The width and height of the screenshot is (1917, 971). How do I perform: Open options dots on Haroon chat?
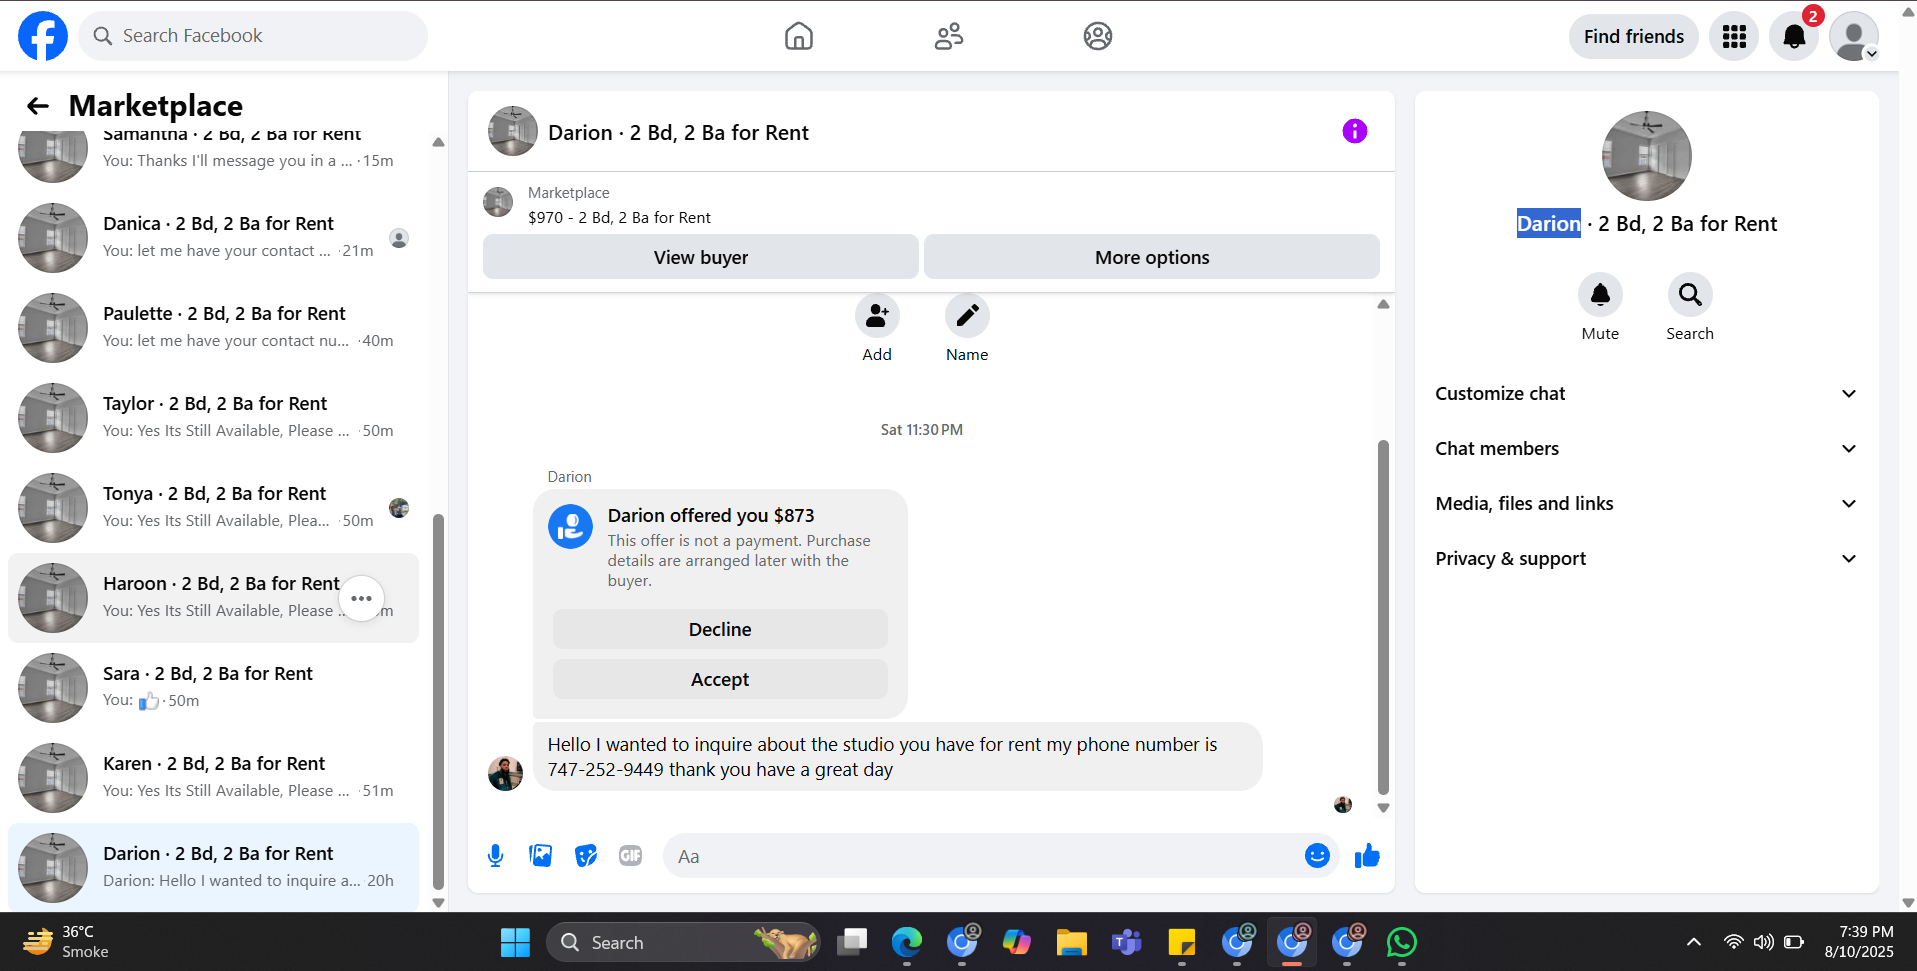tap(362, 598)
